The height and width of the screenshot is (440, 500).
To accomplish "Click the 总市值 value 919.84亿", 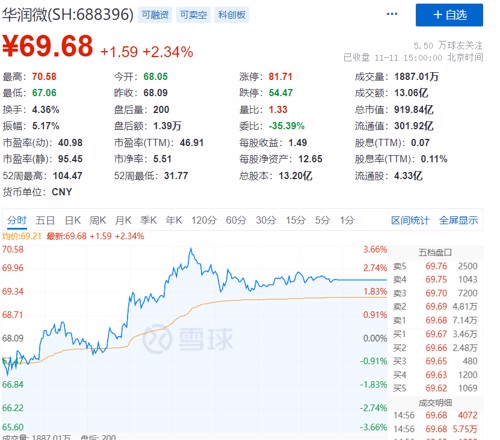I will 414,109.
